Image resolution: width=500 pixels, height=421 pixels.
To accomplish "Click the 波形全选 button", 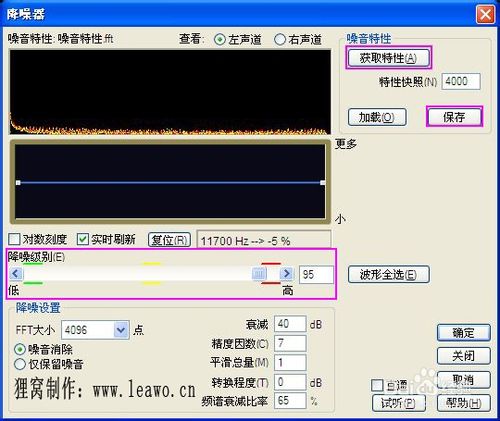I will point(388,274).
